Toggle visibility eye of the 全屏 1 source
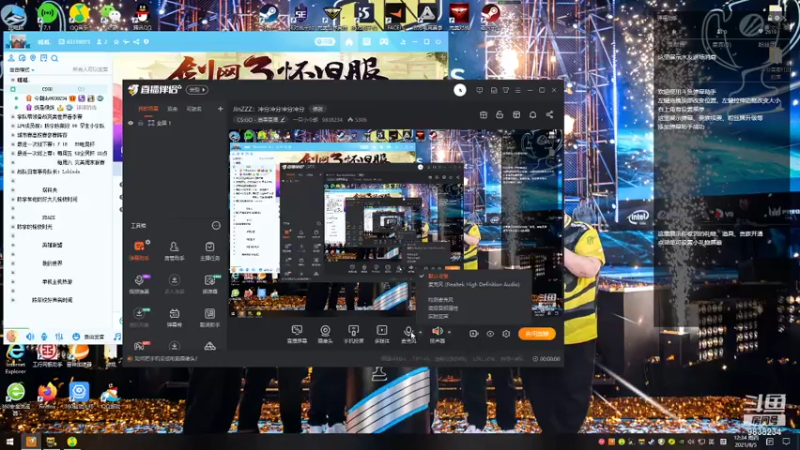 point(131,123)
